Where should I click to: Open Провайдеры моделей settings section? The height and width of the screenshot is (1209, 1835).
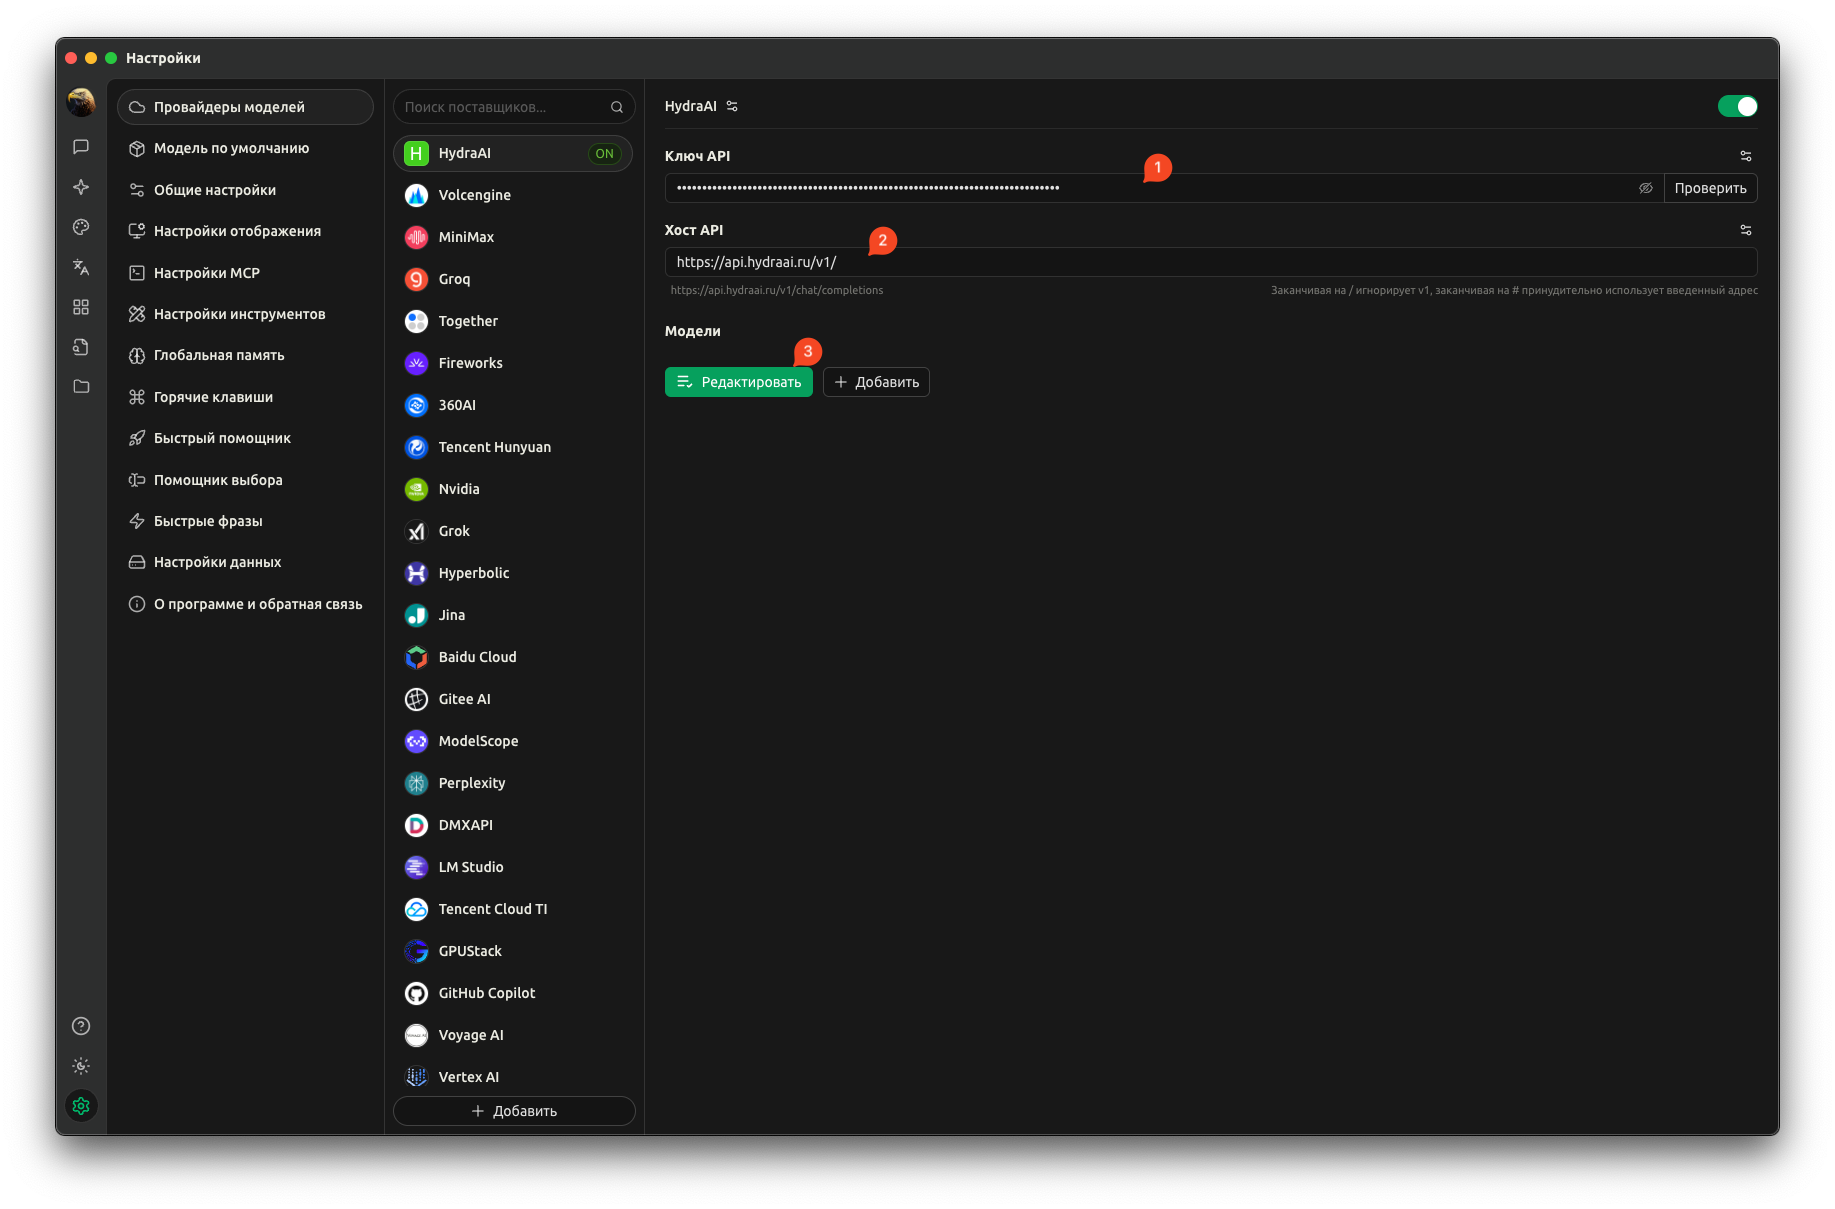click(x=245, y=107)
